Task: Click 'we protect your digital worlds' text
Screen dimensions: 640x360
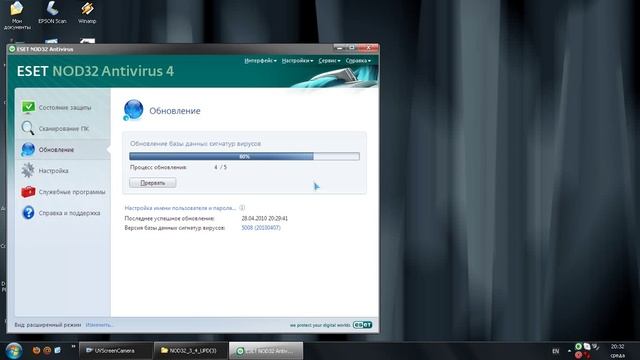Action: [x=320, y=325]
